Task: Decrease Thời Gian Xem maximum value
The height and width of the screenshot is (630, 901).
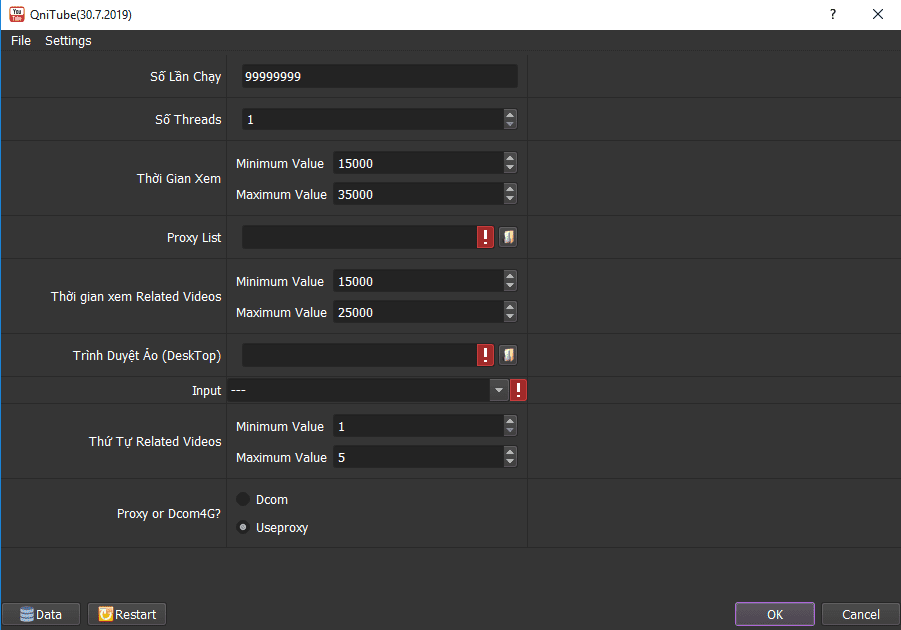Action: tap(510, 200)
